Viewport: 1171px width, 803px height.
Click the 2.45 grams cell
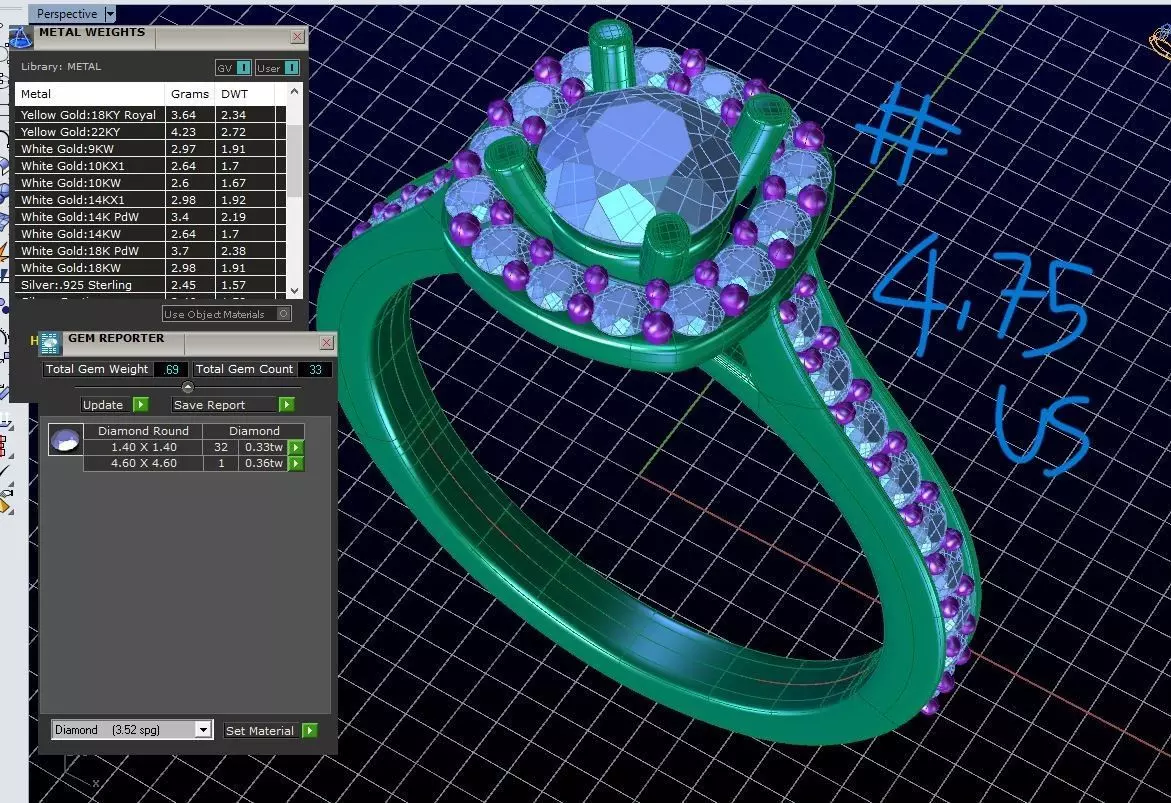190,285
